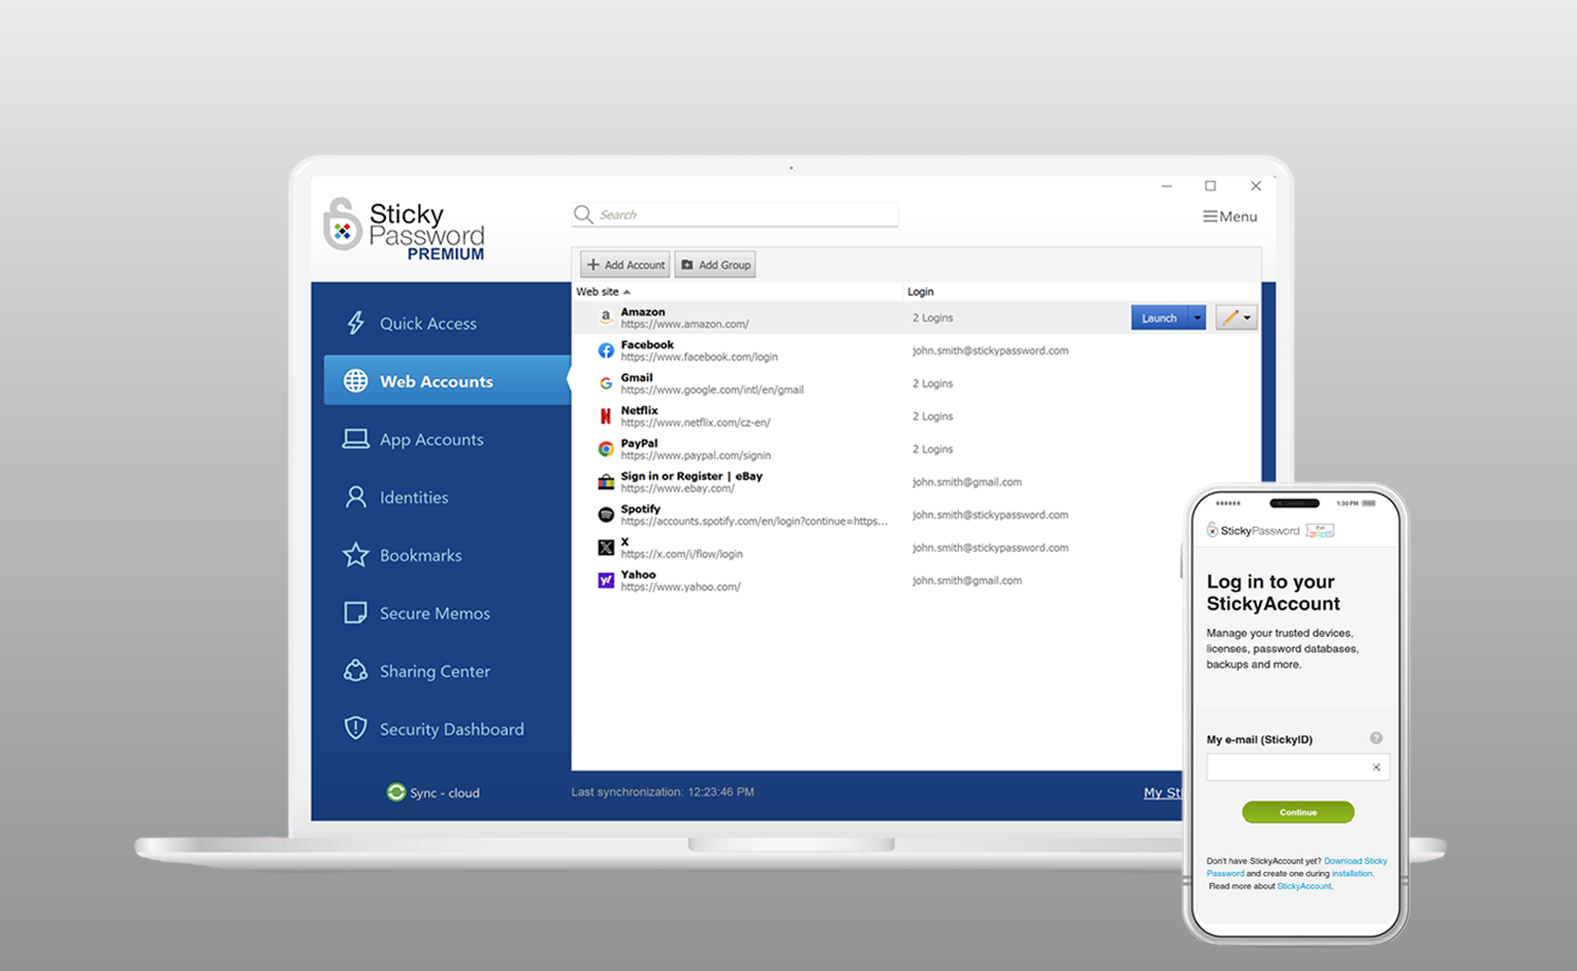Image resolution: width=1577 pixels, height=971 pixels.
Task: Click the edit pencil icon for Amazon
Action: (1230, 317)
